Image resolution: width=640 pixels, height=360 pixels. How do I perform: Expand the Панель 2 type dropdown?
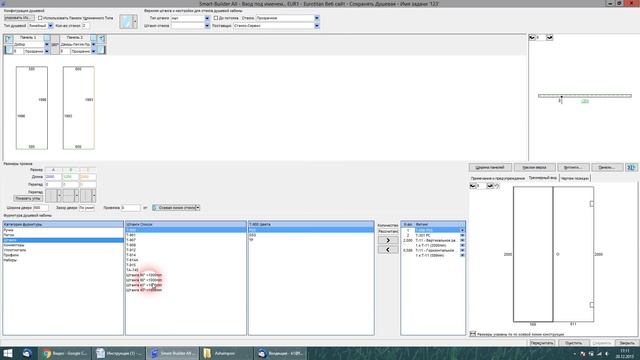94,44
